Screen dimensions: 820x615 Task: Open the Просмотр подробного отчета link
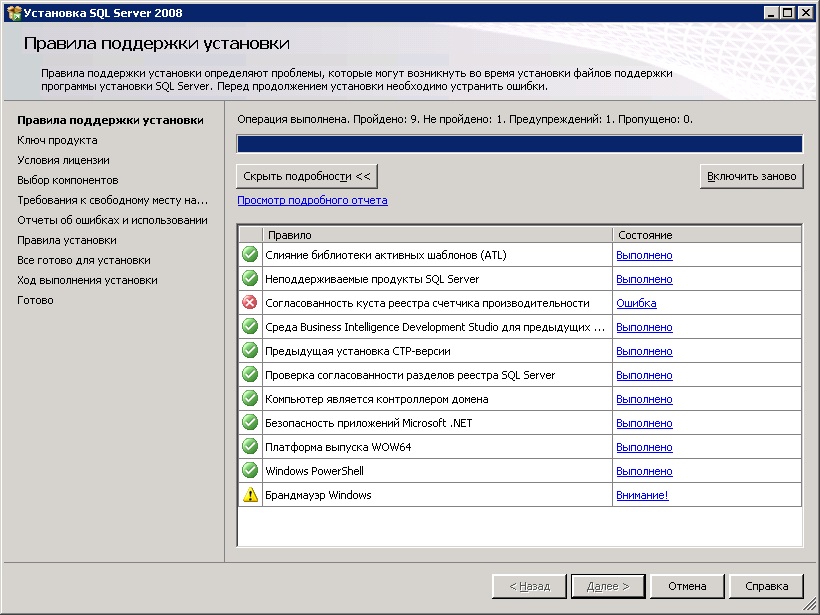point(312,200)
